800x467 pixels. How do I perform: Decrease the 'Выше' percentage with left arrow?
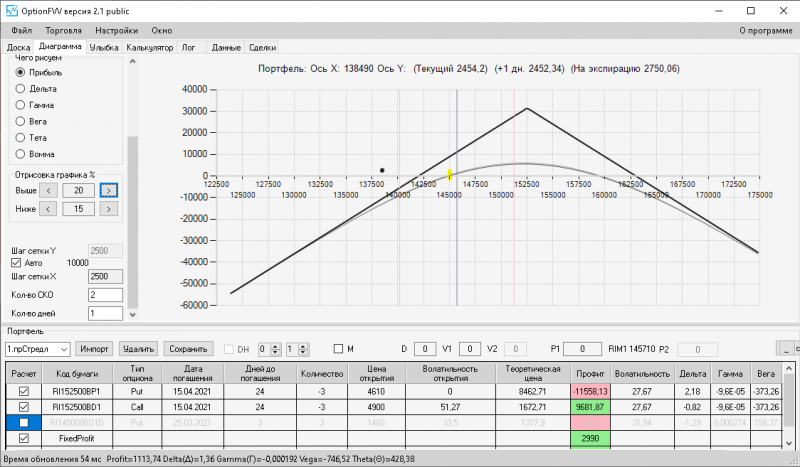[x=48, y=190]
